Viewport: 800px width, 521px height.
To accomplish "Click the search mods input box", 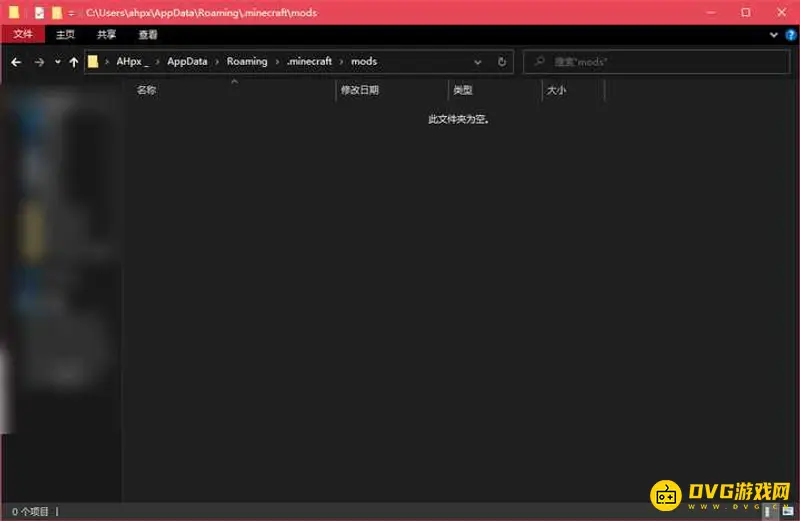I will [660, 62].
